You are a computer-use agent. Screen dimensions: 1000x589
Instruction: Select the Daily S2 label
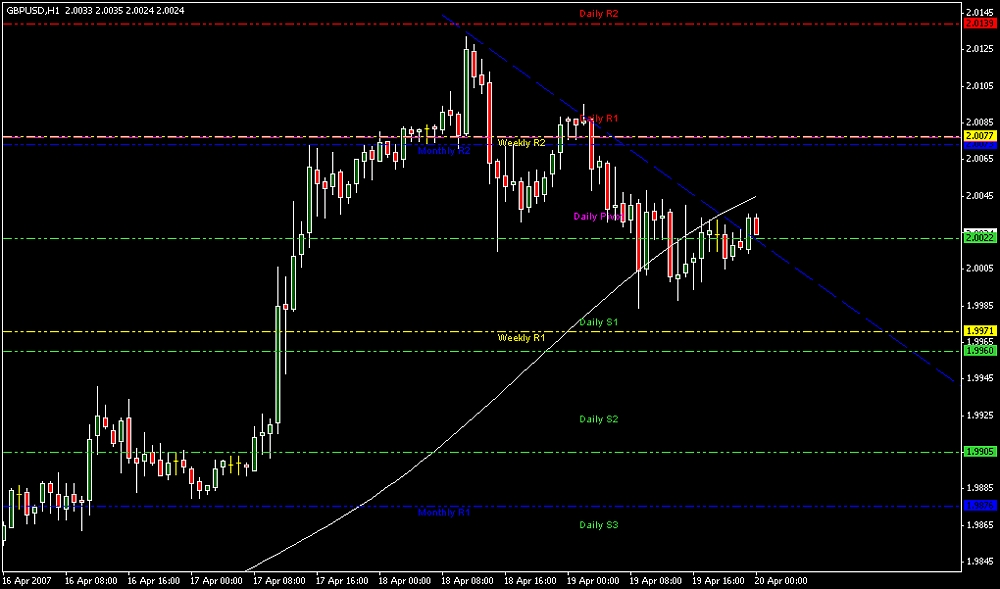pos(599,419)
